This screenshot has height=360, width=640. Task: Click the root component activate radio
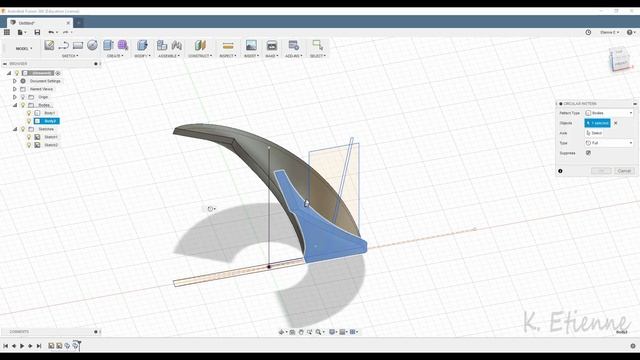tap(58, 73)
